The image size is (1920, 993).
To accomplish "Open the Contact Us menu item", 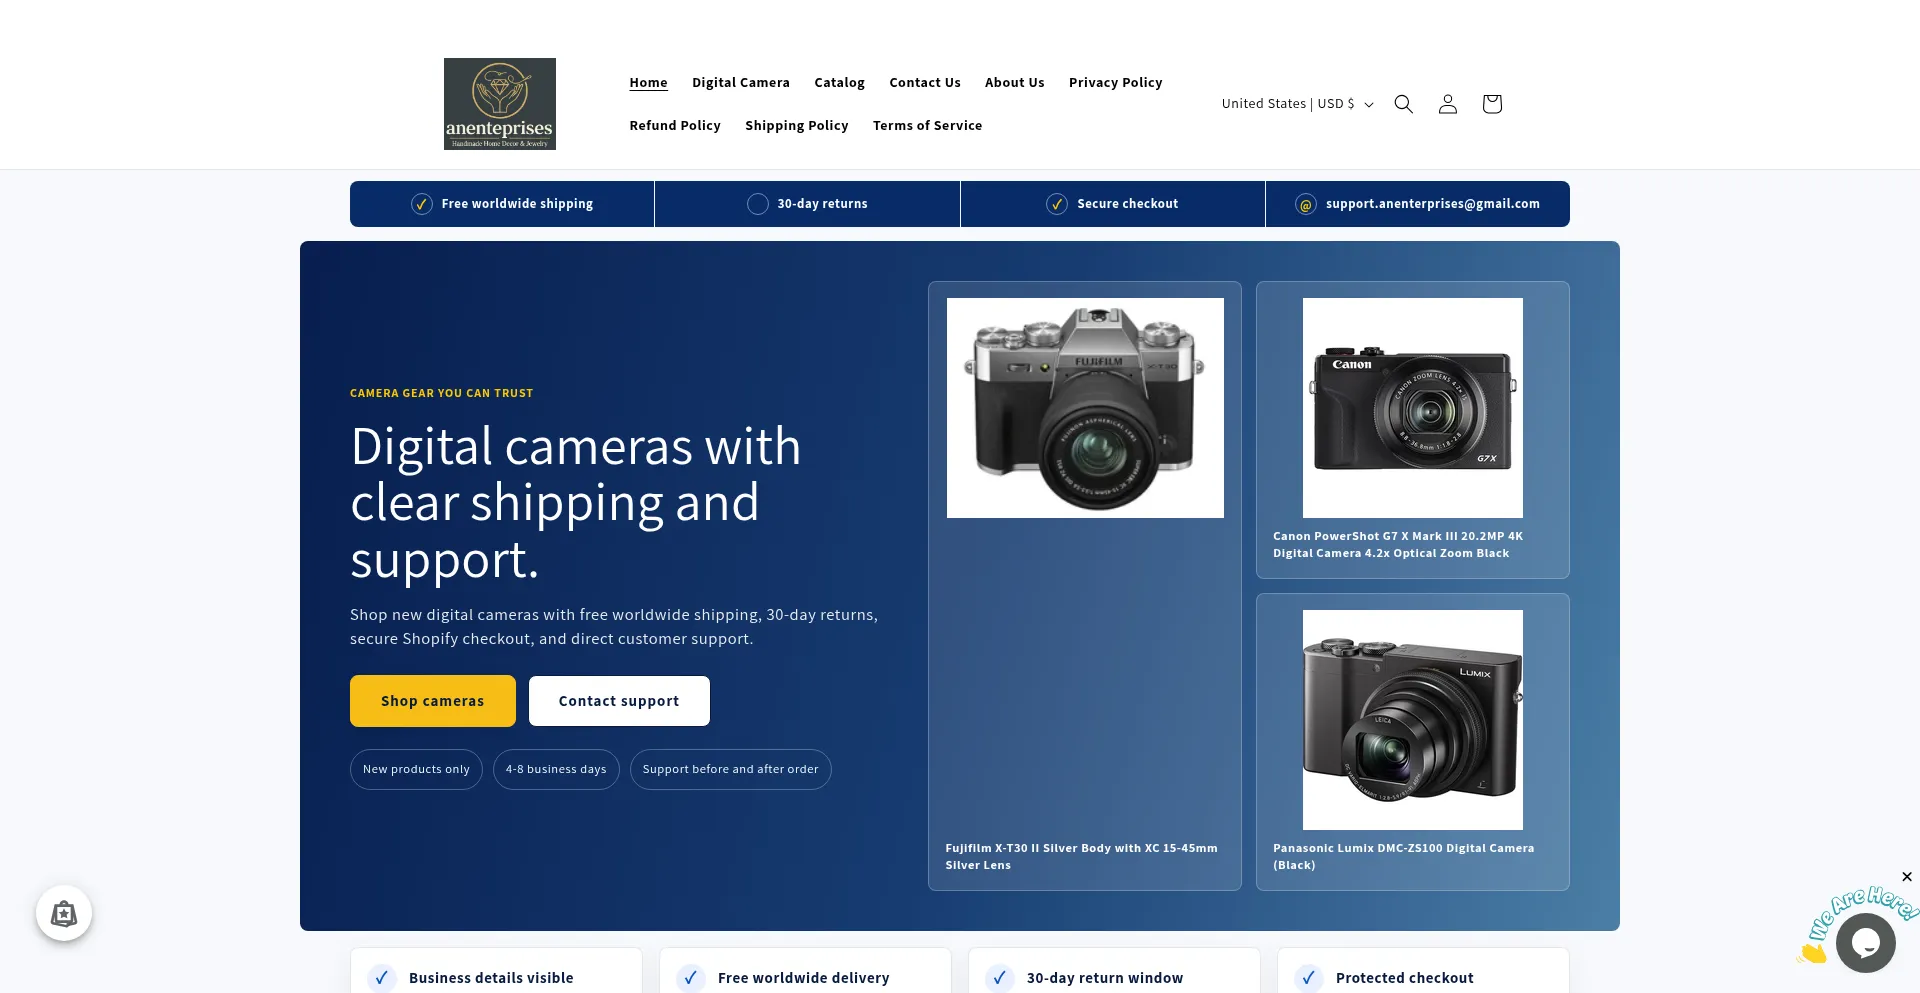I will 925,83.
